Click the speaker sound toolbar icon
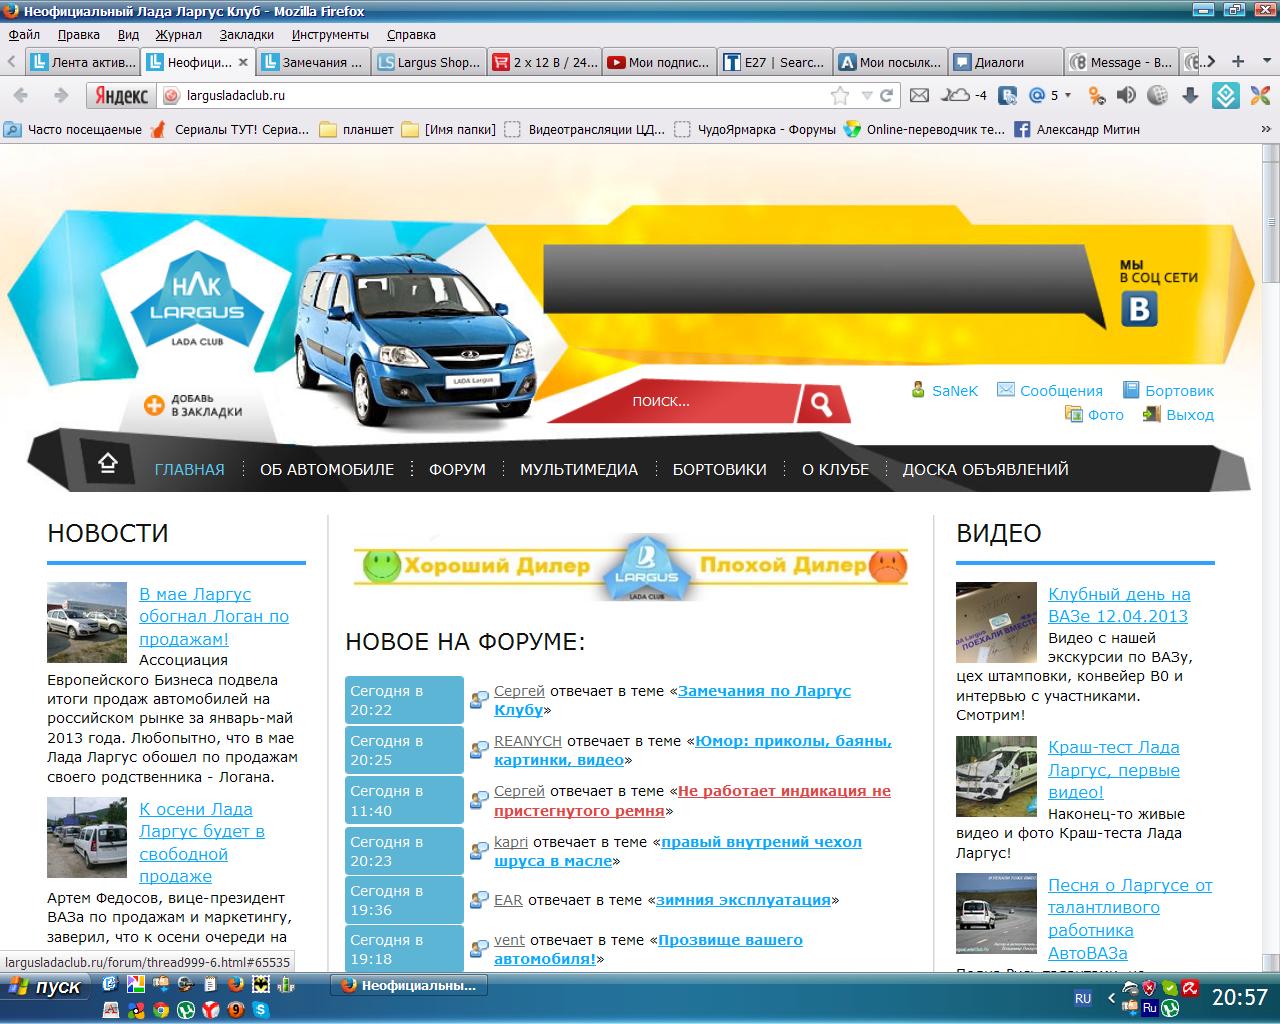Screen dimensions: 1280x1024 tap(1126, 96)
